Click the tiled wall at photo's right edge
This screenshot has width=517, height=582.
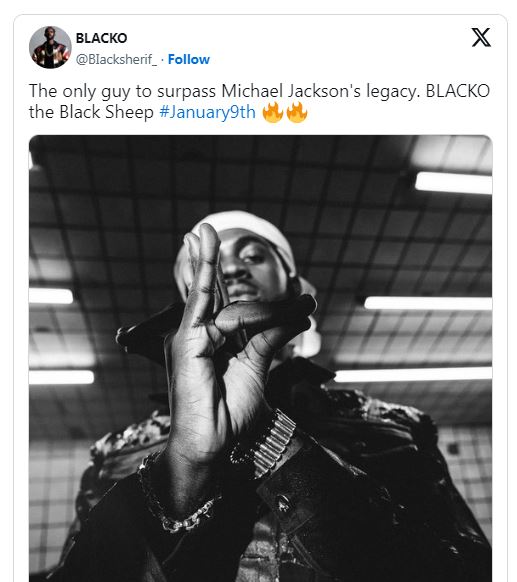tap(466, 483)
